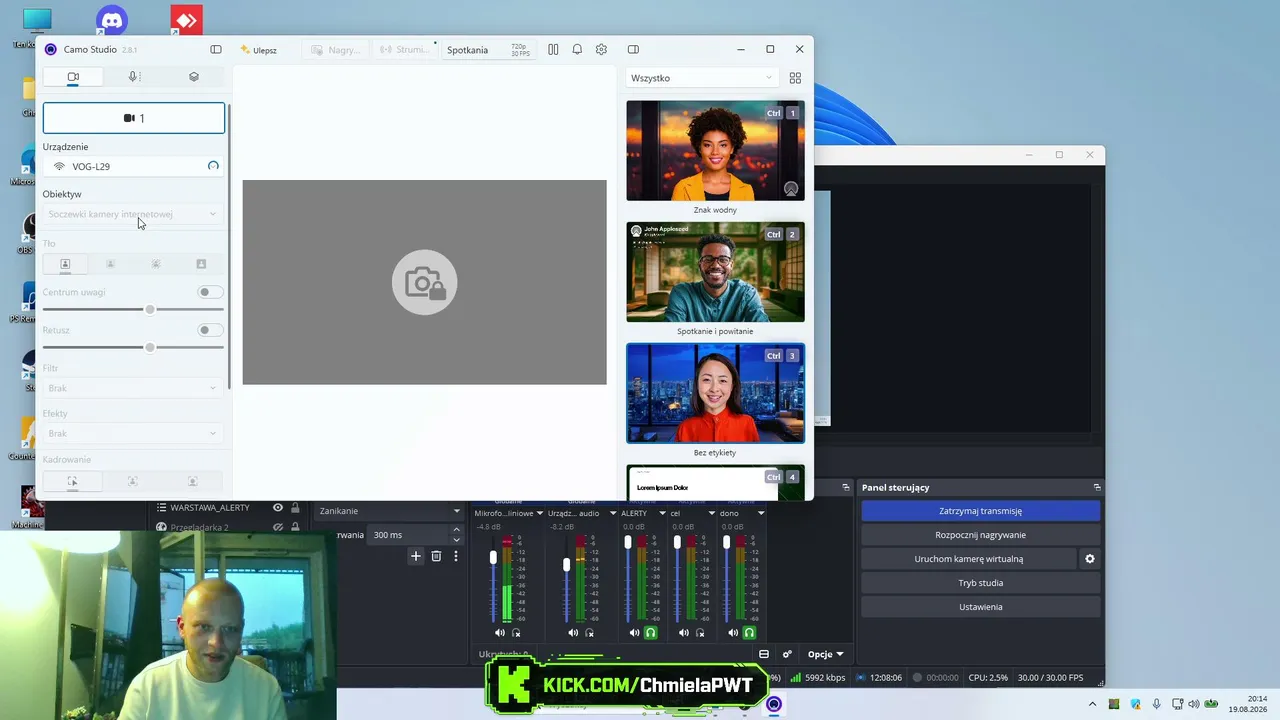
Task: Open the video camera tab in Camo
Action: tap(73, 77)
